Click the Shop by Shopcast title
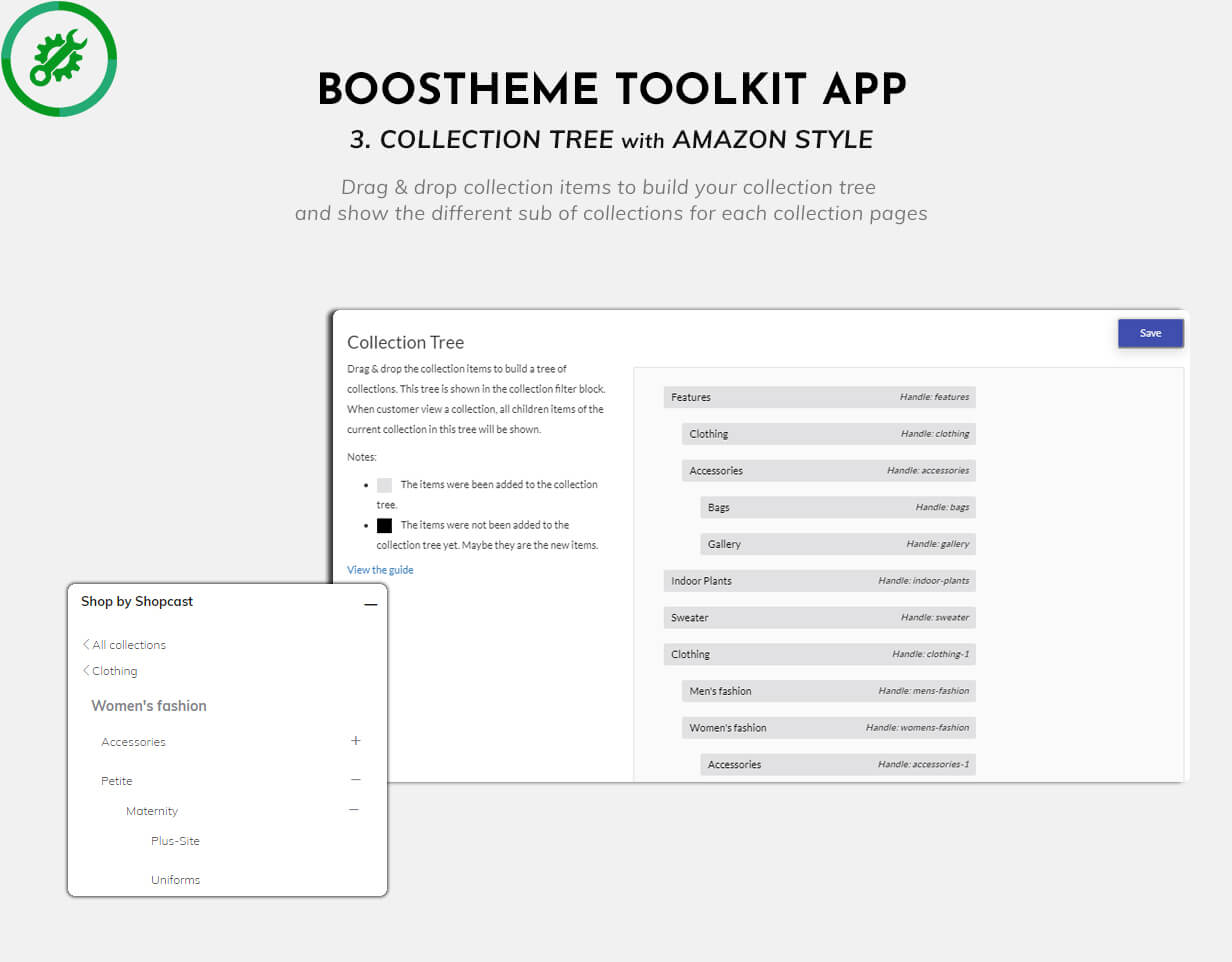The height and width of the screenshot is (962, 1232). click(x=137, y=602)
